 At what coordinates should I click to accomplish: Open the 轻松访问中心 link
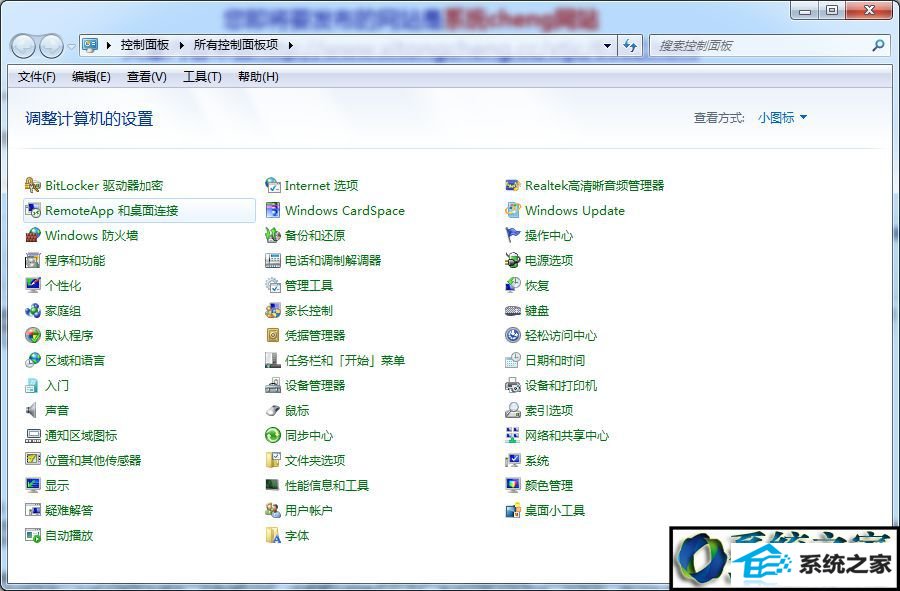point(561,335)
